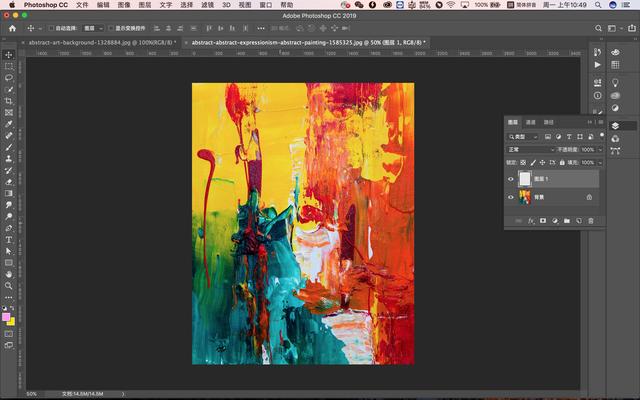The width and height of the screenshot is (640, 400).
Task: Create a new group with folder icon
Action: coord(566,220)
